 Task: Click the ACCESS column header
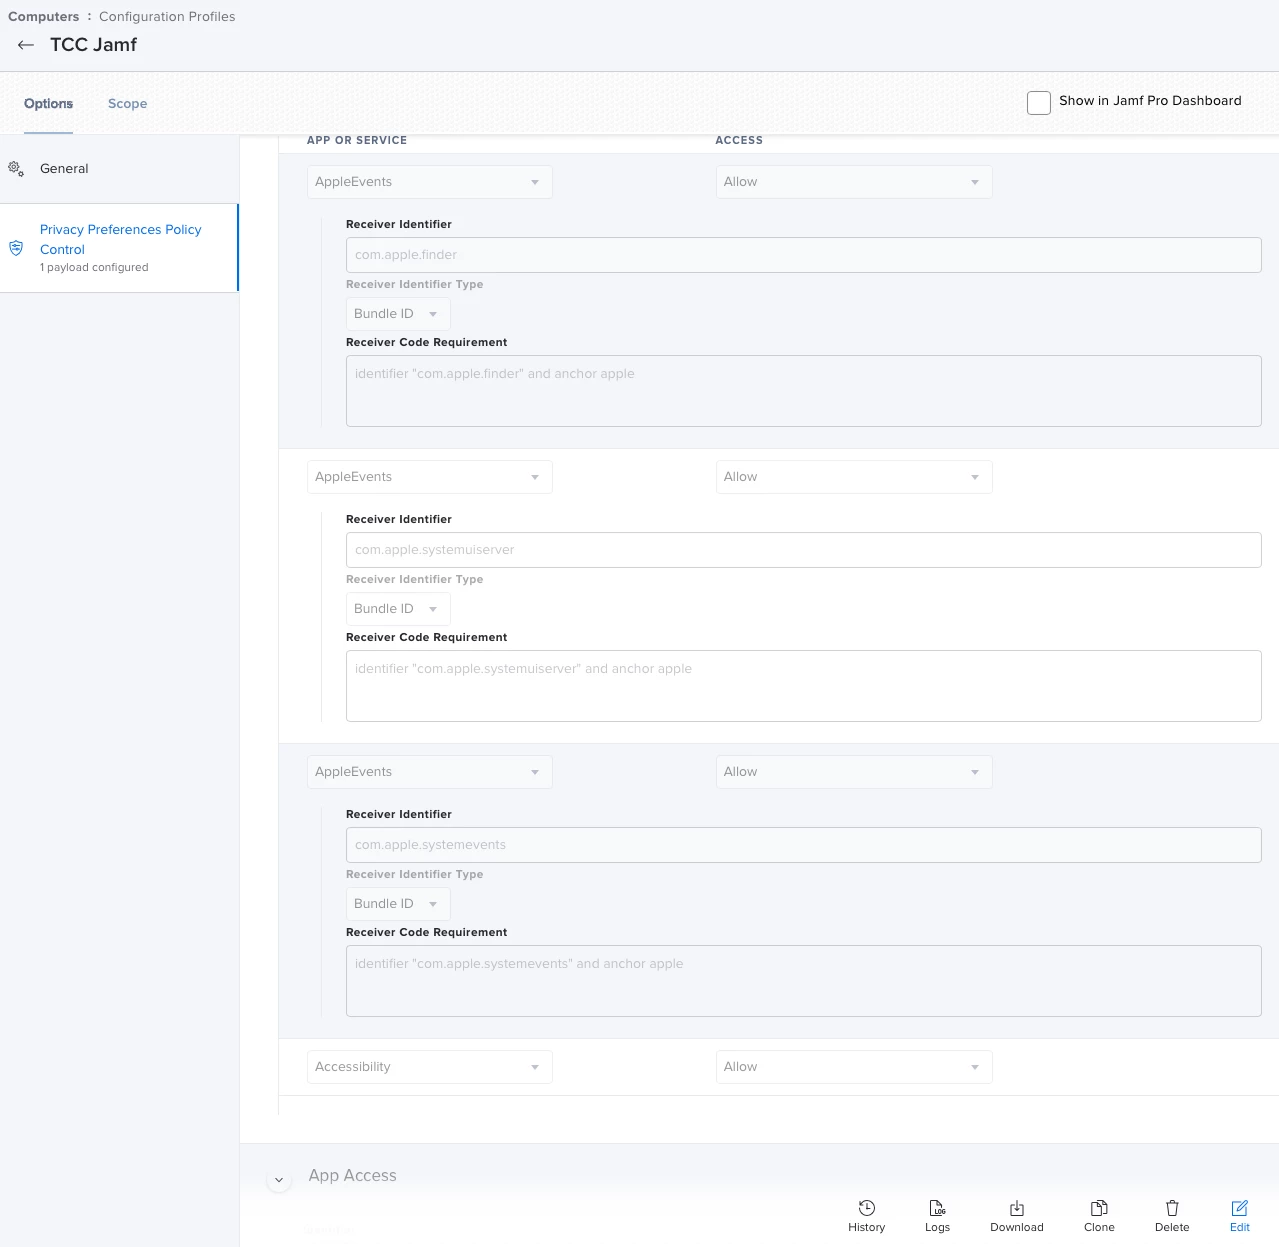coord(739,141)
